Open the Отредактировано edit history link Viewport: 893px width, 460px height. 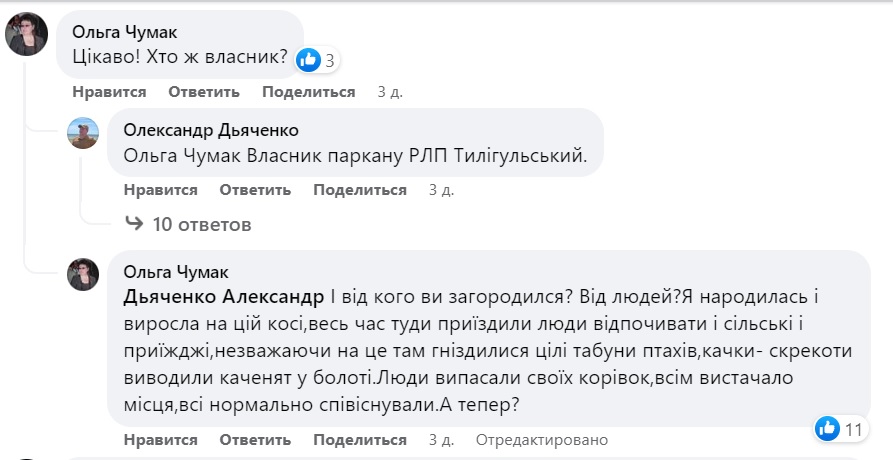(x=541, y=440)
